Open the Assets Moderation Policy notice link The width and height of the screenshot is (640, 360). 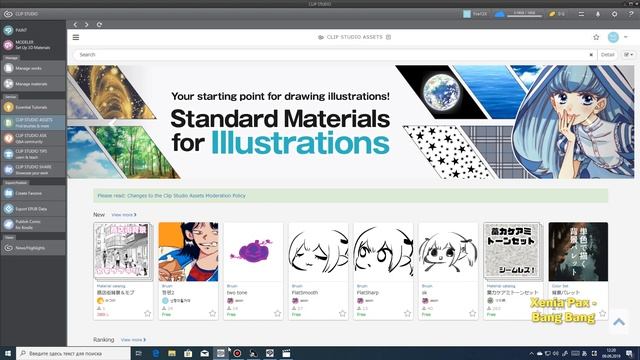tap(171, 196)
